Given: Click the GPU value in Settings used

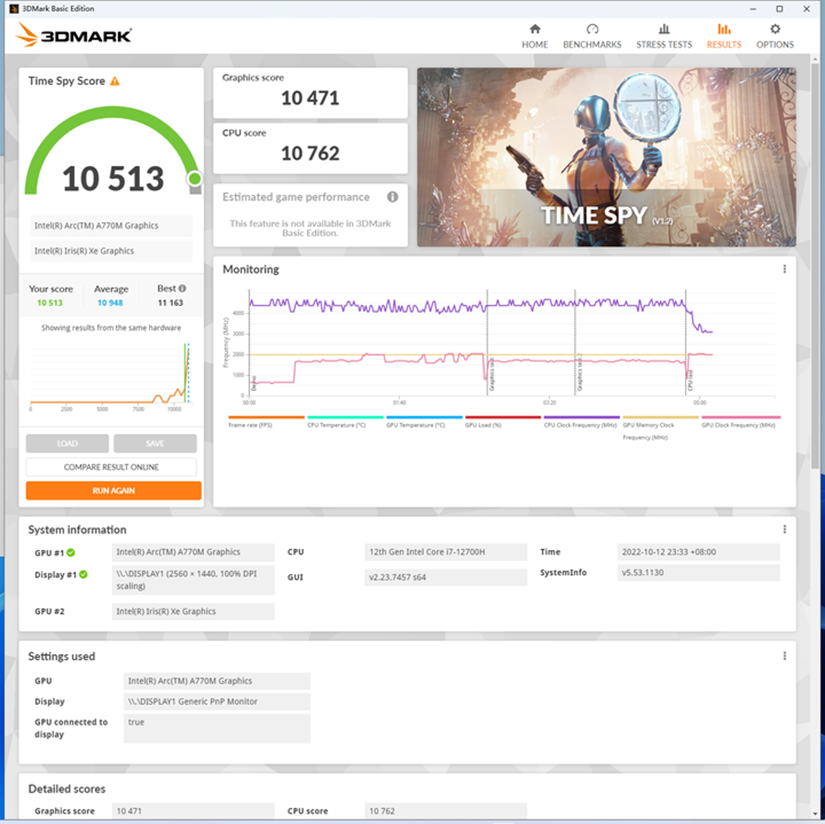Looking at the screenshot, I should pos(217,681).
